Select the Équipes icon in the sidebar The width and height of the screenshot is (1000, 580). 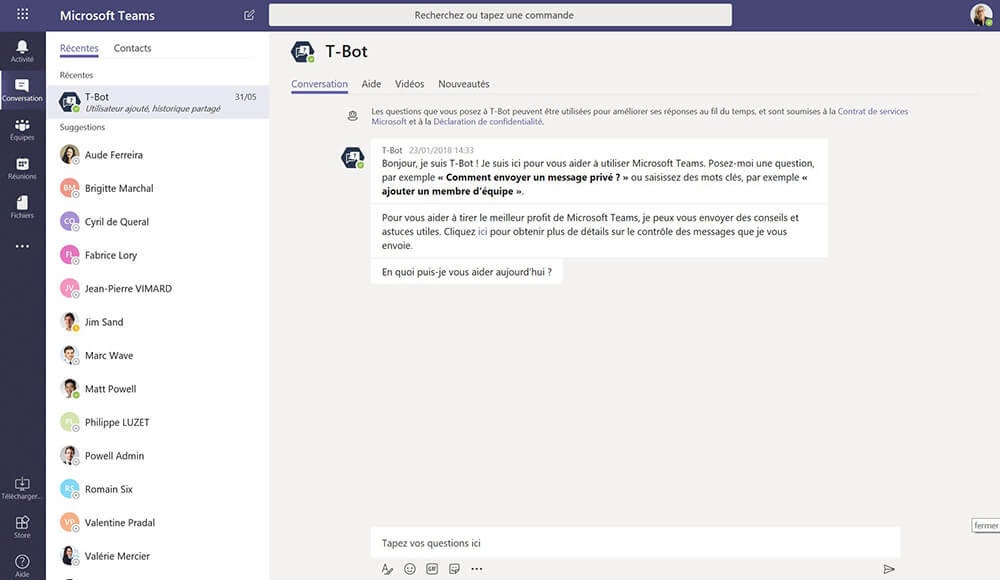pyautogui.click(x=22, y=128)
